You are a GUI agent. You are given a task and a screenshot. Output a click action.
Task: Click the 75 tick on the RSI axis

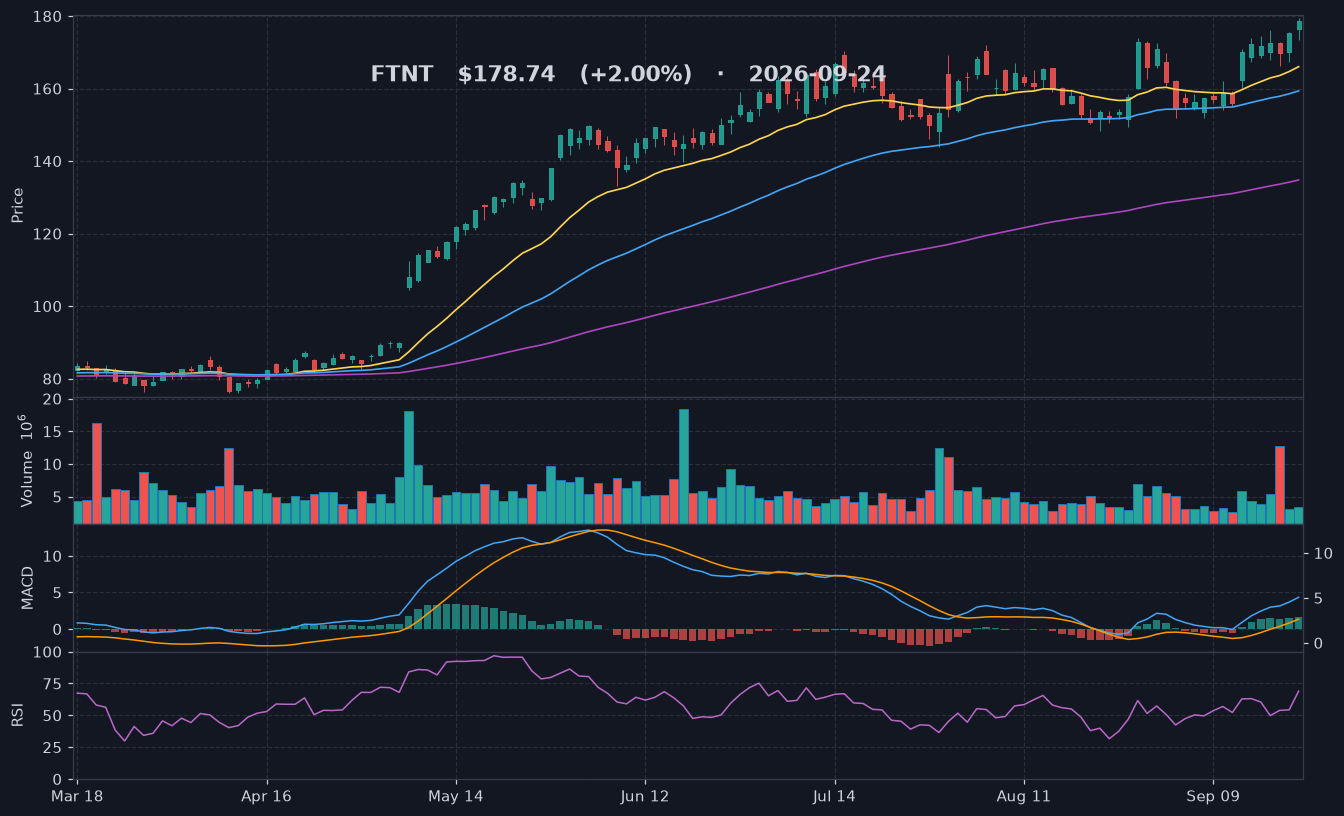(x=53, y=685)
